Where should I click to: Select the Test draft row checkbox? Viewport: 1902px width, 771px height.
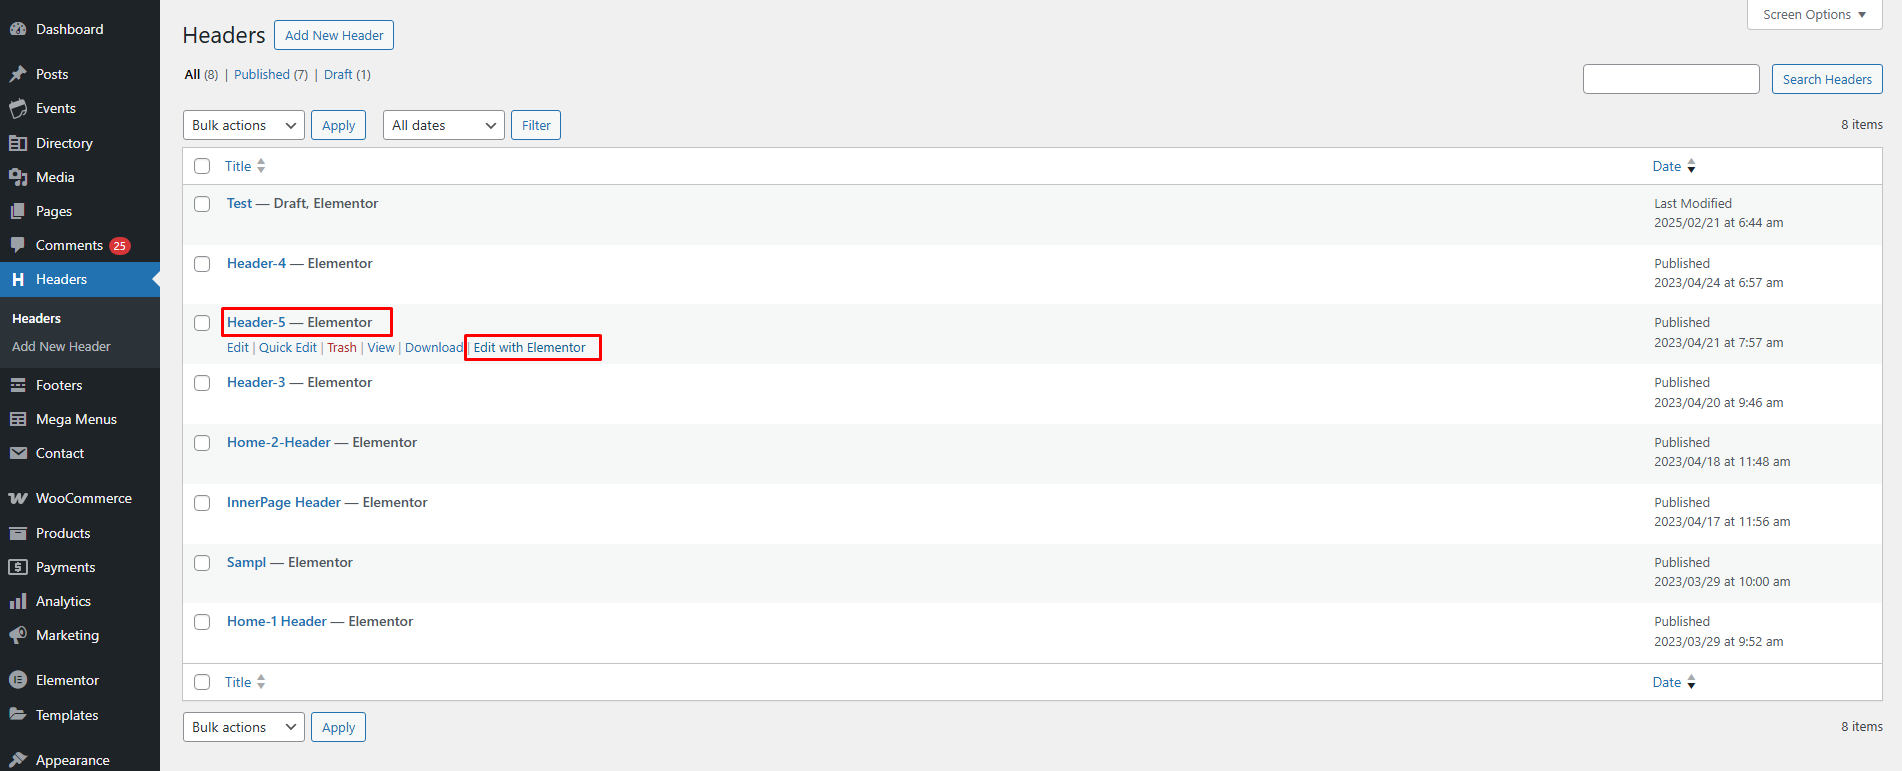pos(202,204)
